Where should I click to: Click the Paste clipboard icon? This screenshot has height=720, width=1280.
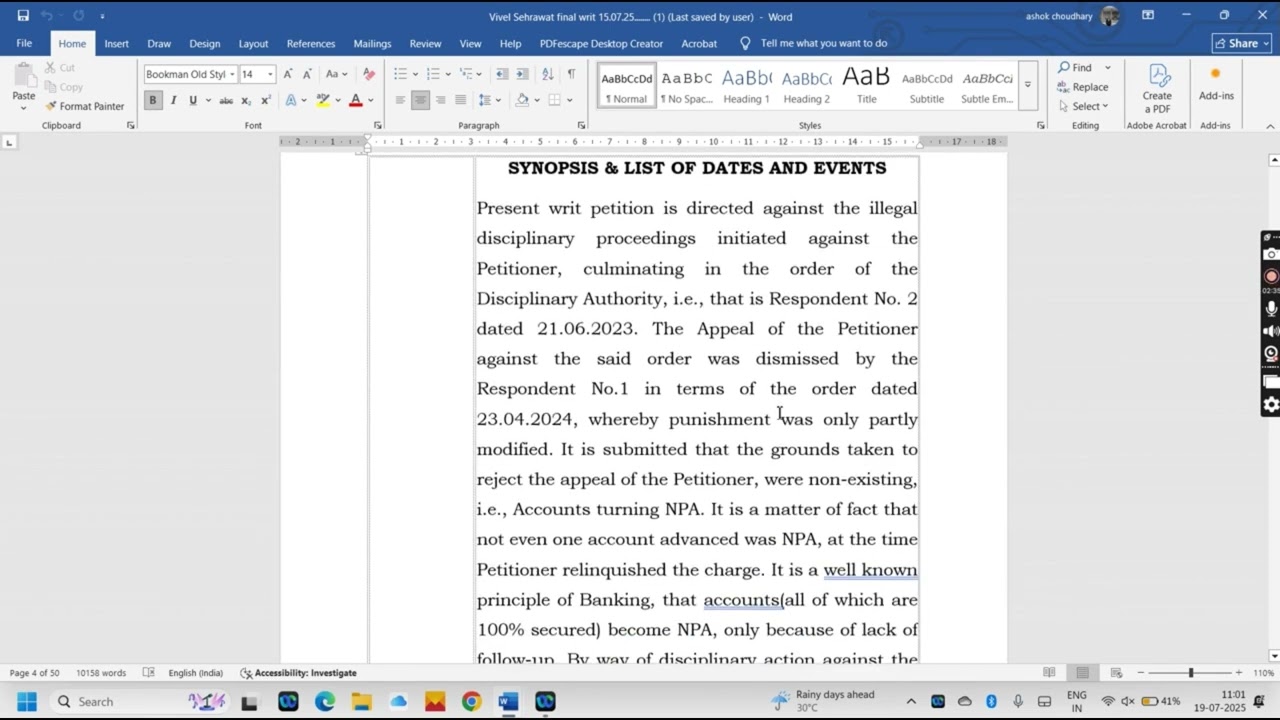point(23,77)
